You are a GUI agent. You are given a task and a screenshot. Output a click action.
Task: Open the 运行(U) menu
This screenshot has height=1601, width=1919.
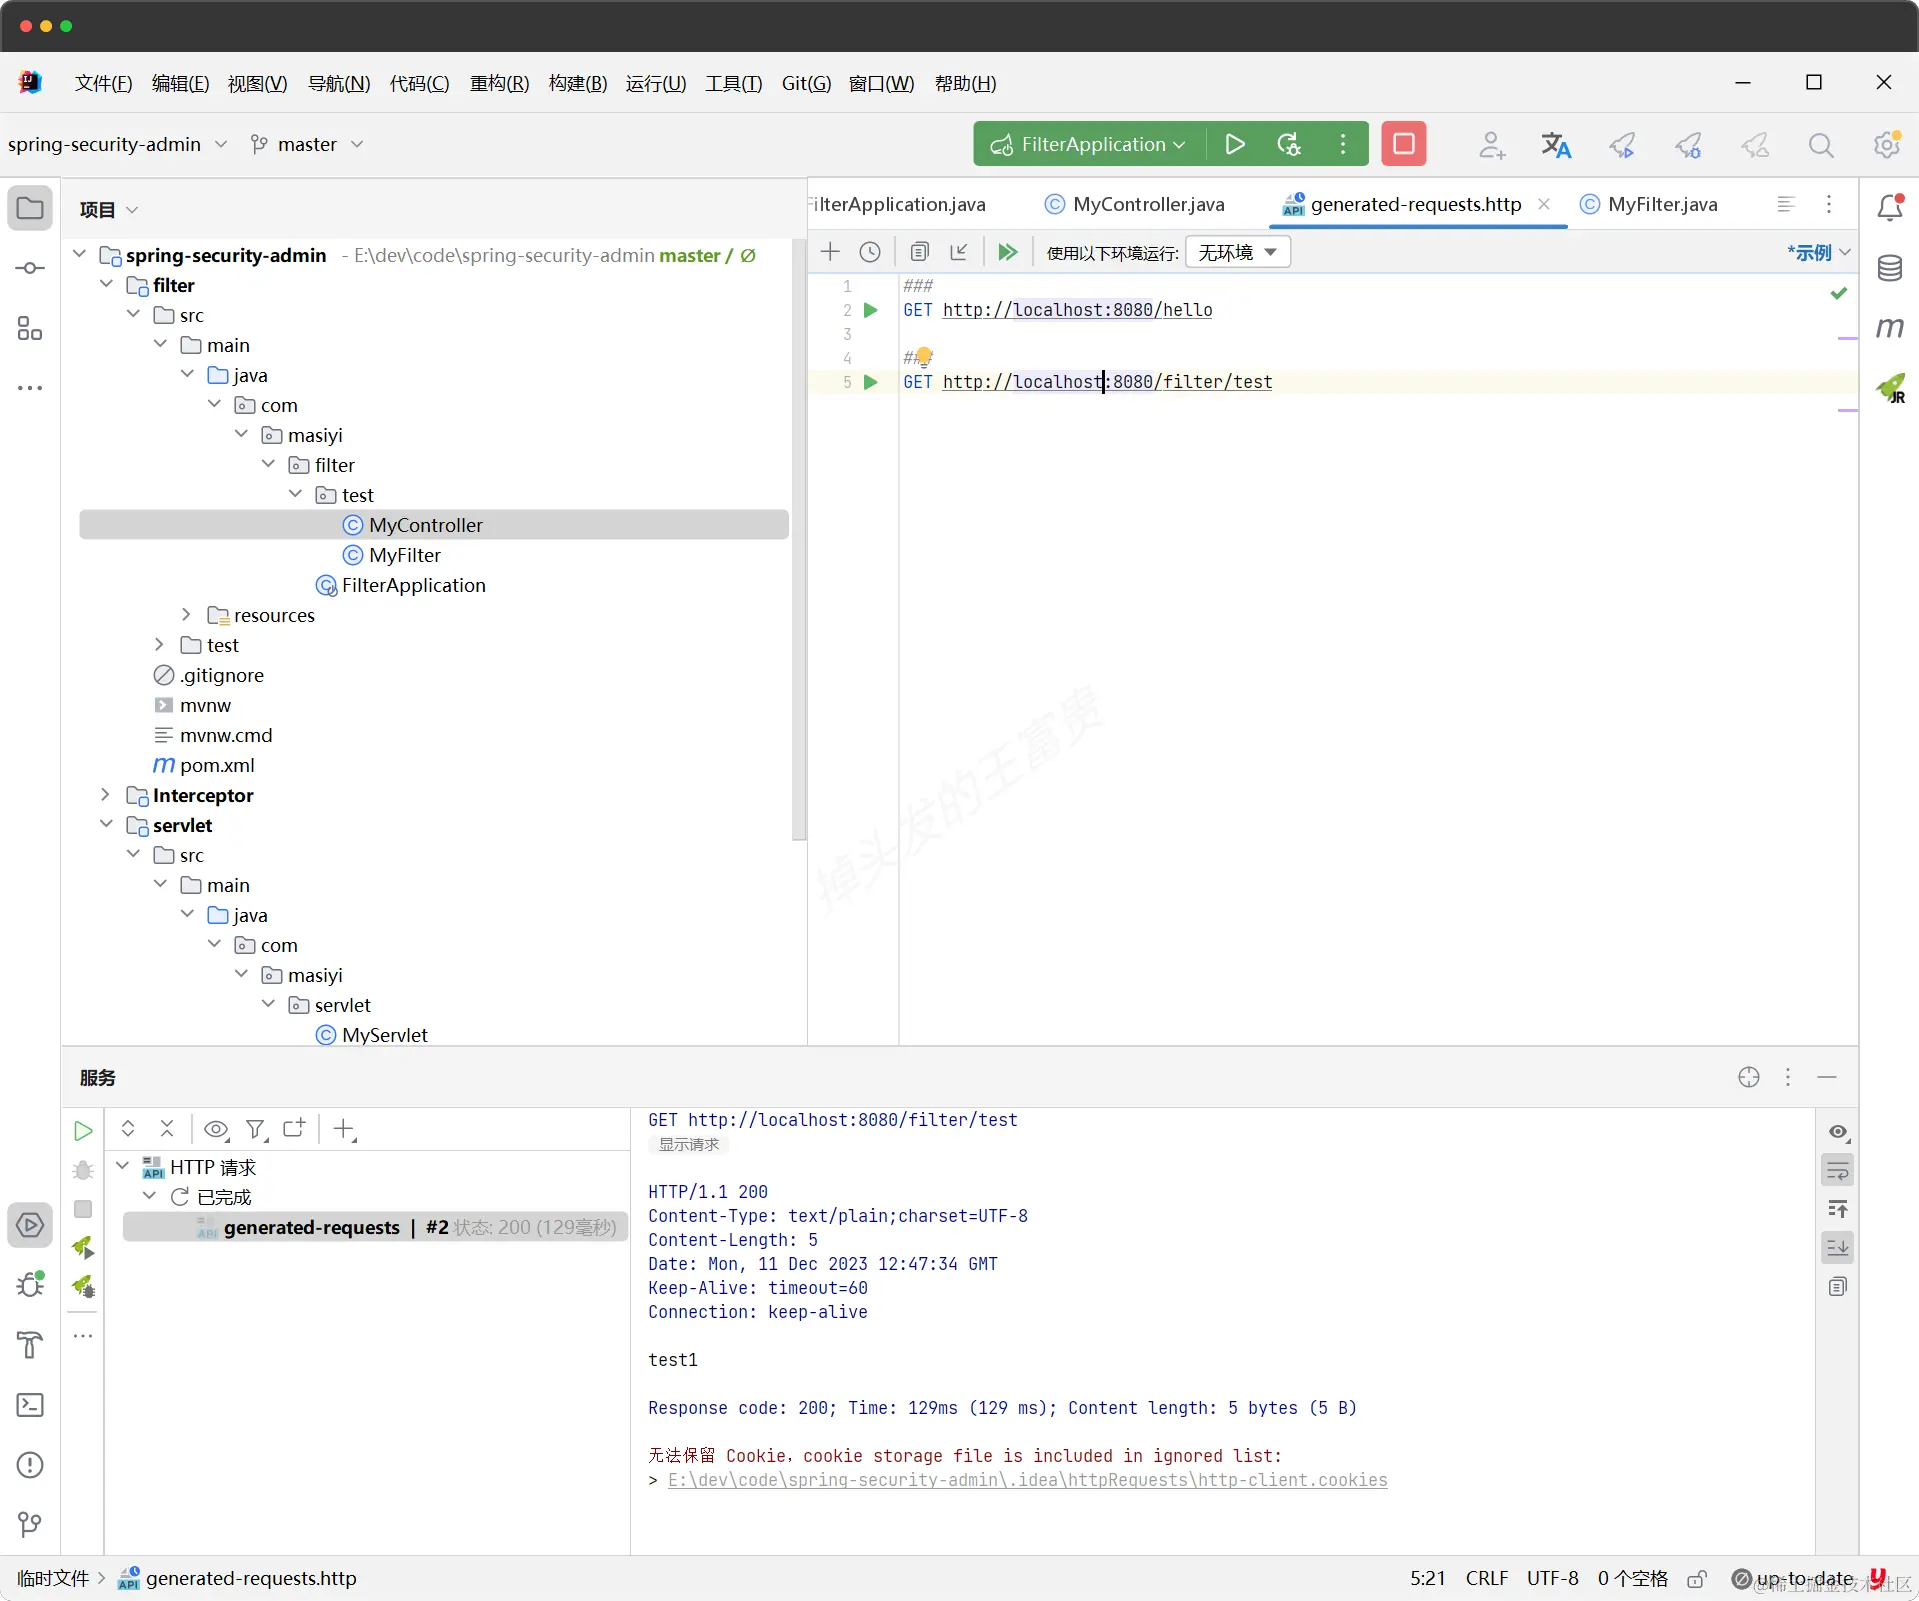656,83
